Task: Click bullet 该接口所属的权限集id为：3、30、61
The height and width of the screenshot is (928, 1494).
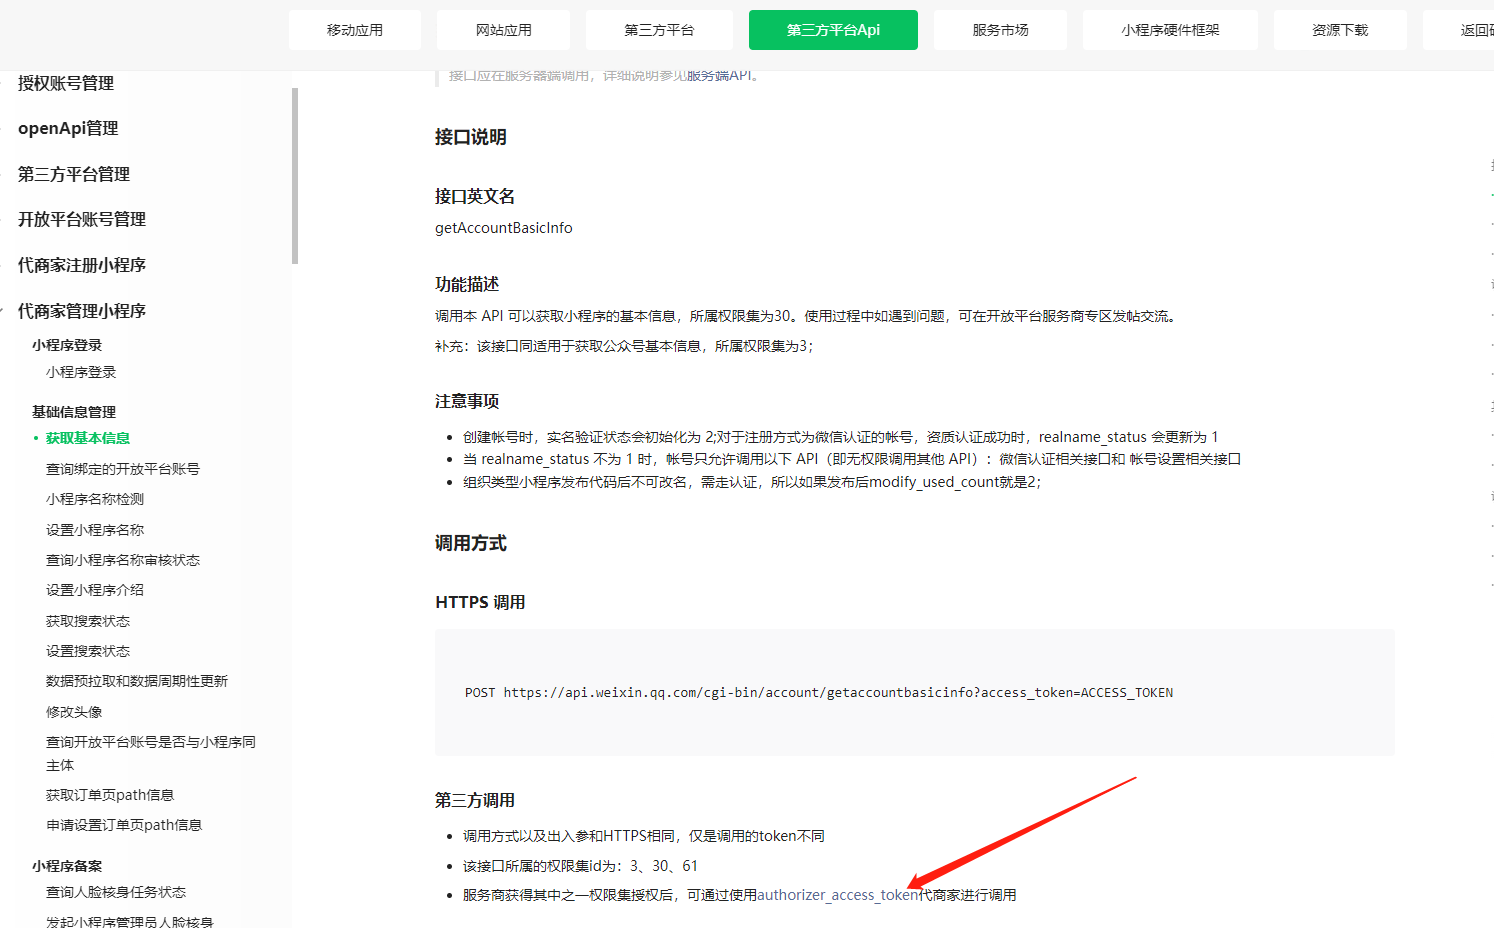Action: (580, 866)
